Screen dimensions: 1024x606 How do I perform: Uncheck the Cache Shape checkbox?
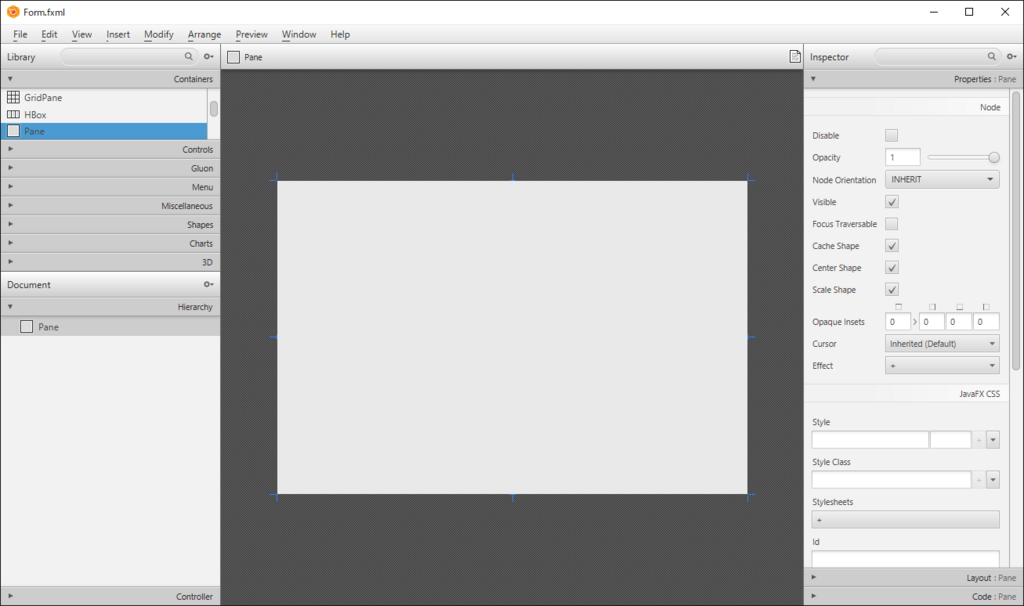(x=891, y=246)
